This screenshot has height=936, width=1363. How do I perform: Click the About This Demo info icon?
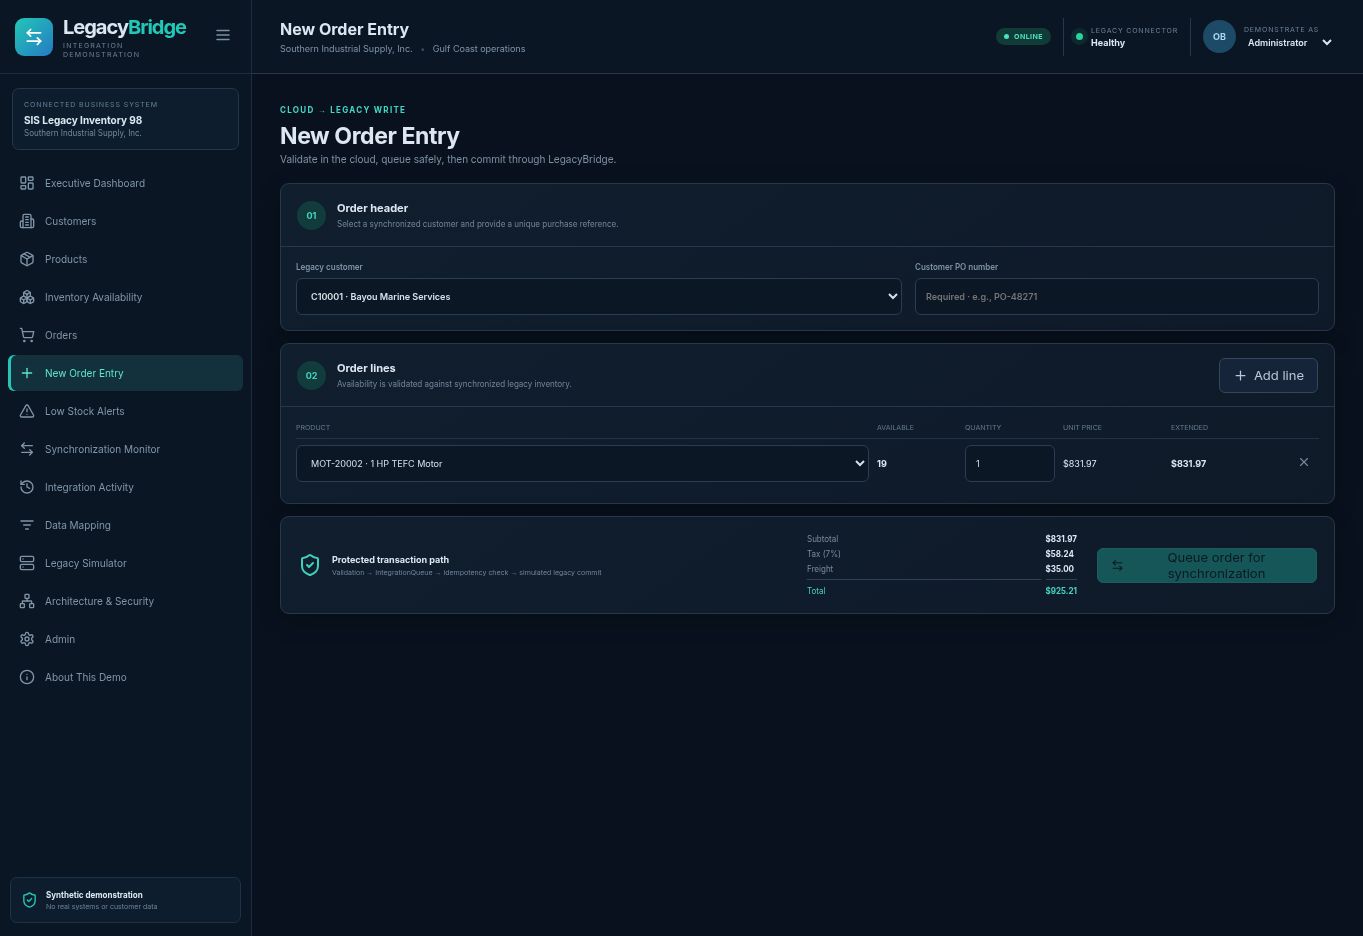coord(27,677)
